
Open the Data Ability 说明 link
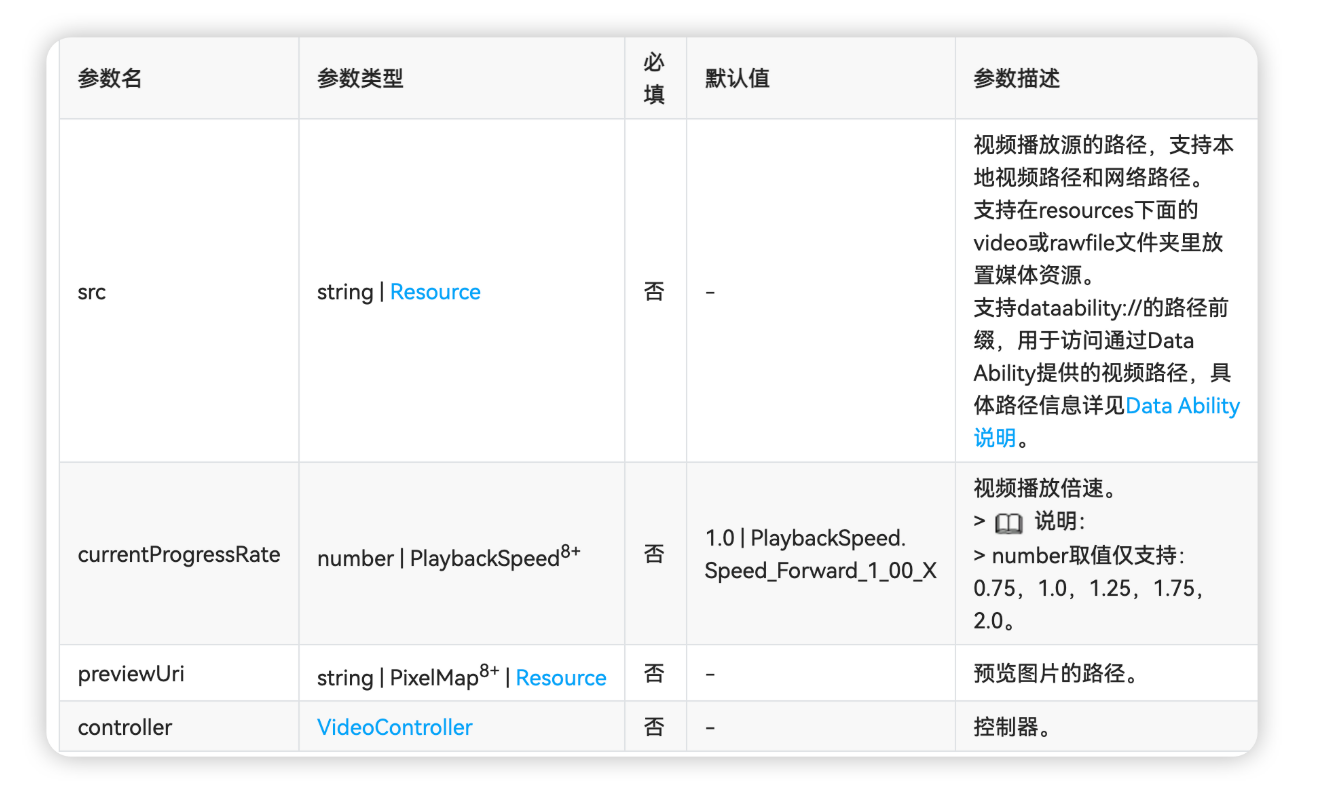point(1106,421)
